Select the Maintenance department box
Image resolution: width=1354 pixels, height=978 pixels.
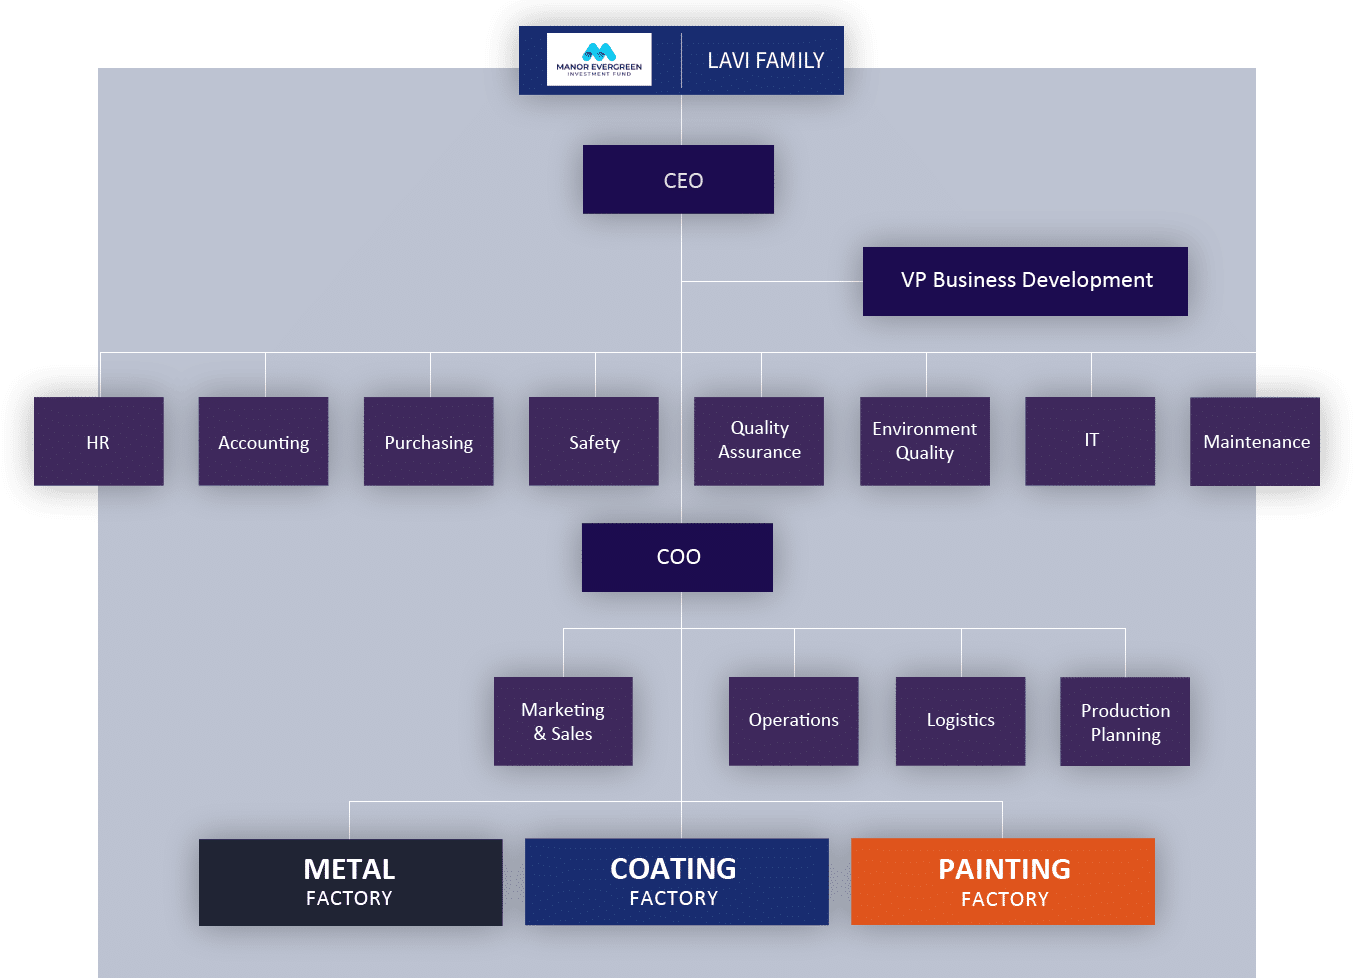[x=1255, y=442]
